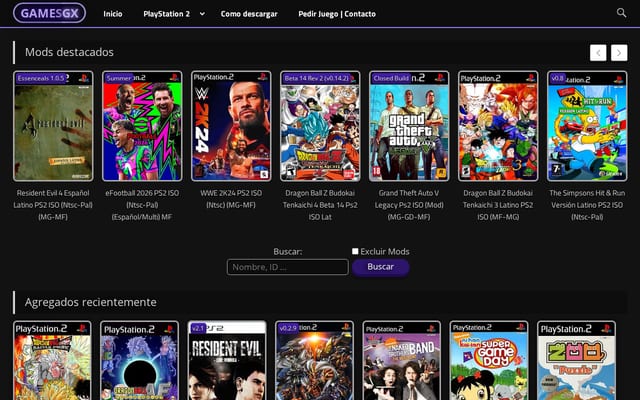640x400 pixels.
Task: Open the search magnifier icon
Action: 621,13
